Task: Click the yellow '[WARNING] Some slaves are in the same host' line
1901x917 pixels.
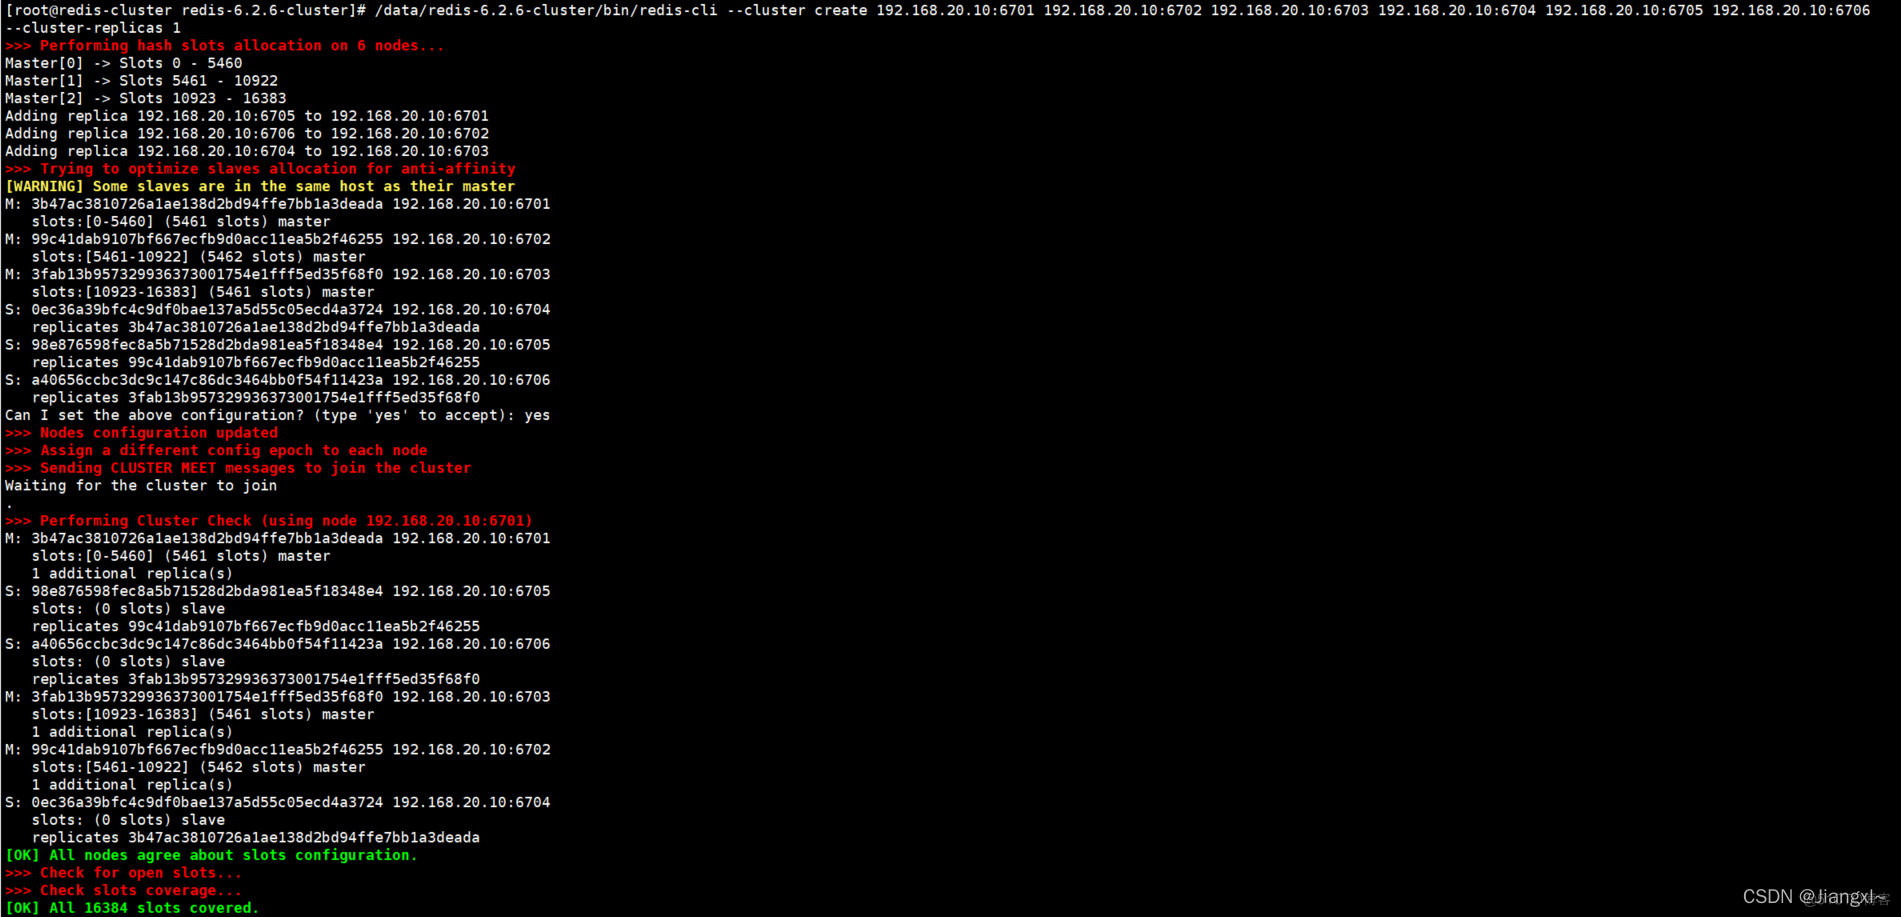Action: (260, 186)
